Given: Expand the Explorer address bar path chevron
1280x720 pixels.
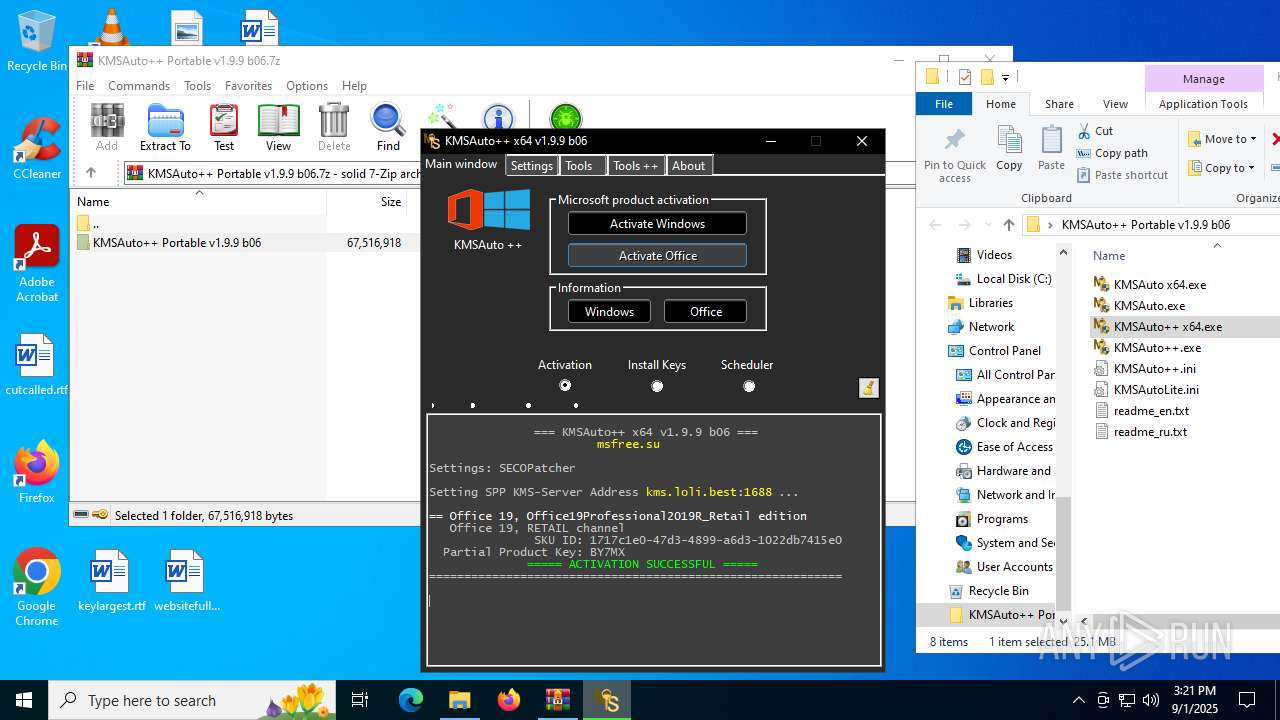Looking at the screenshot, I should [x=1050, y=225].
